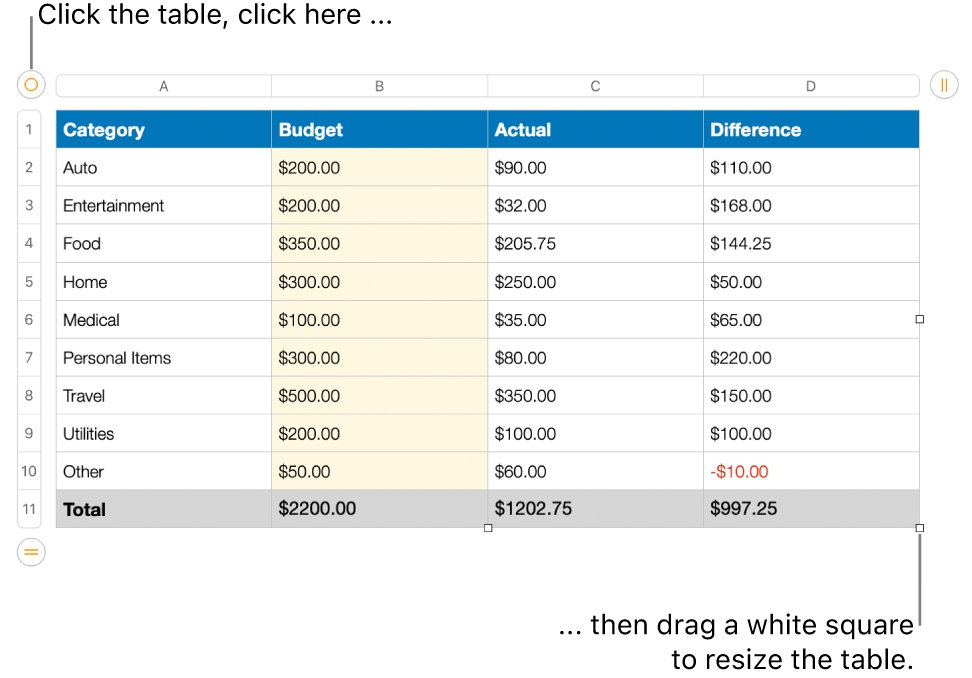Tap the bottom-right table resize handle
This screenshot has height=678, width=972.
point(918,528)
